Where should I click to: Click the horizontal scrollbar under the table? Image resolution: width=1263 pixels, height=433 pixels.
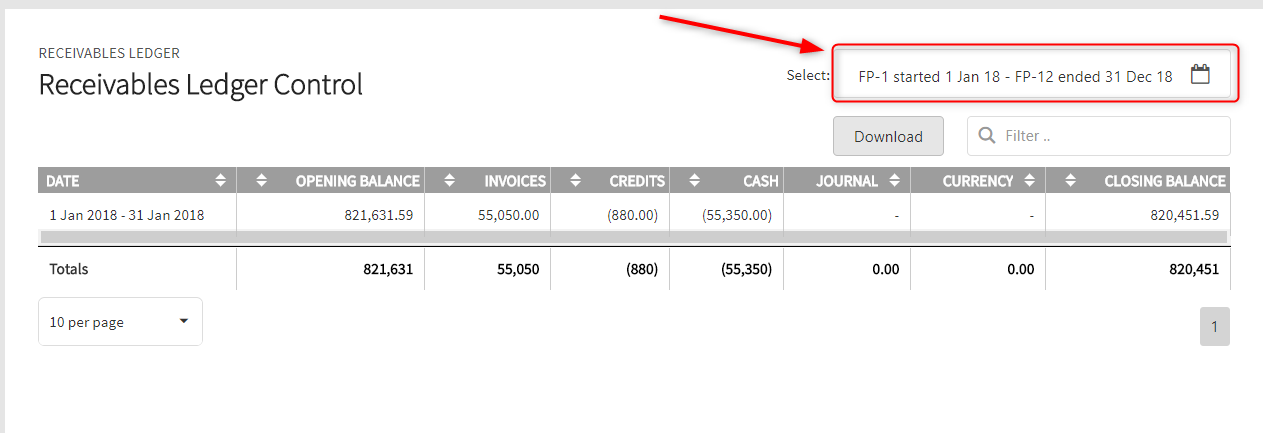click(x=634, y=237)
